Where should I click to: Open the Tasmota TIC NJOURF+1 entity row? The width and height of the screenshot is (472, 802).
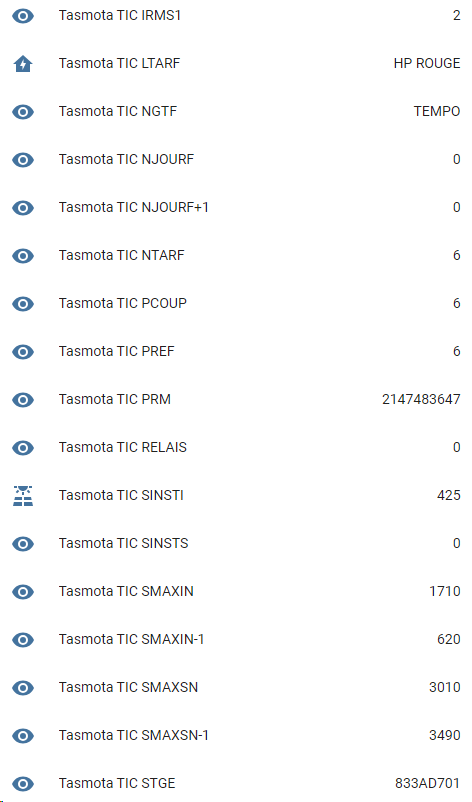(236, 208)
